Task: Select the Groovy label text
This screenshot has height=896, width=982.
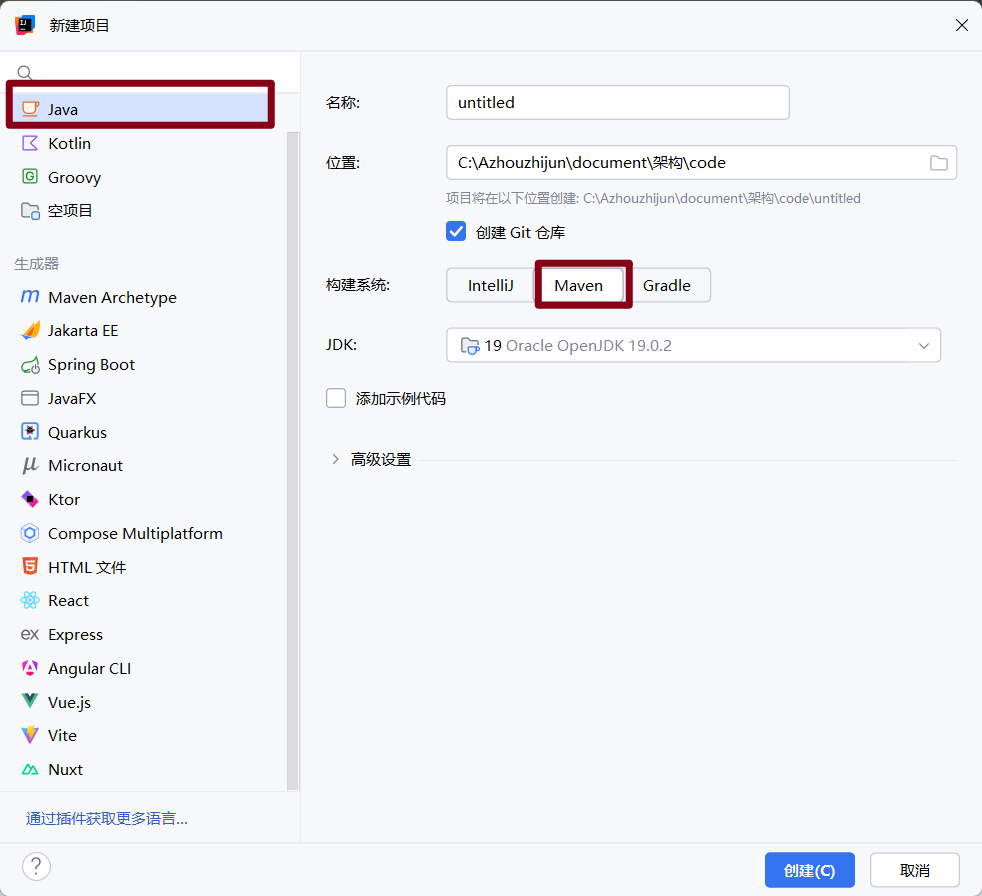Action: [75, 178]
